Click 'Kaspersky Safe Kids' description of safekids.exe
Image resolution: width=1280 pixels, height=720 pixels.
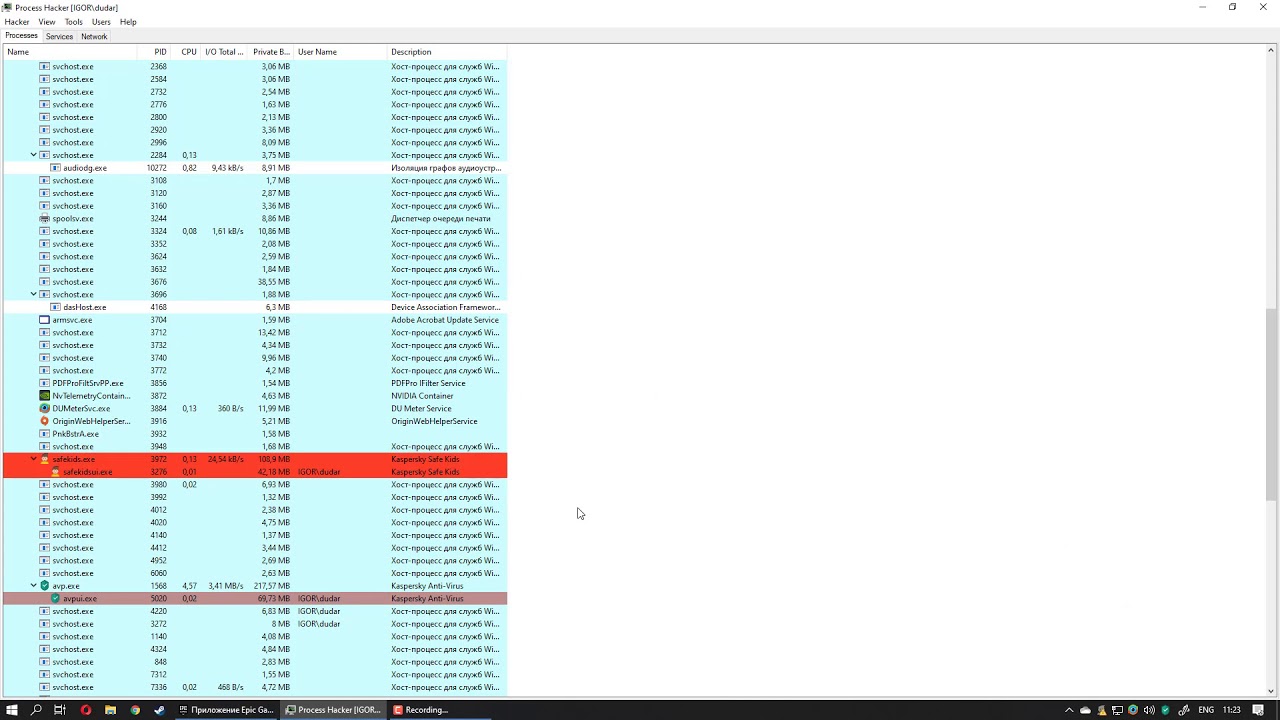tap(425, 459)
